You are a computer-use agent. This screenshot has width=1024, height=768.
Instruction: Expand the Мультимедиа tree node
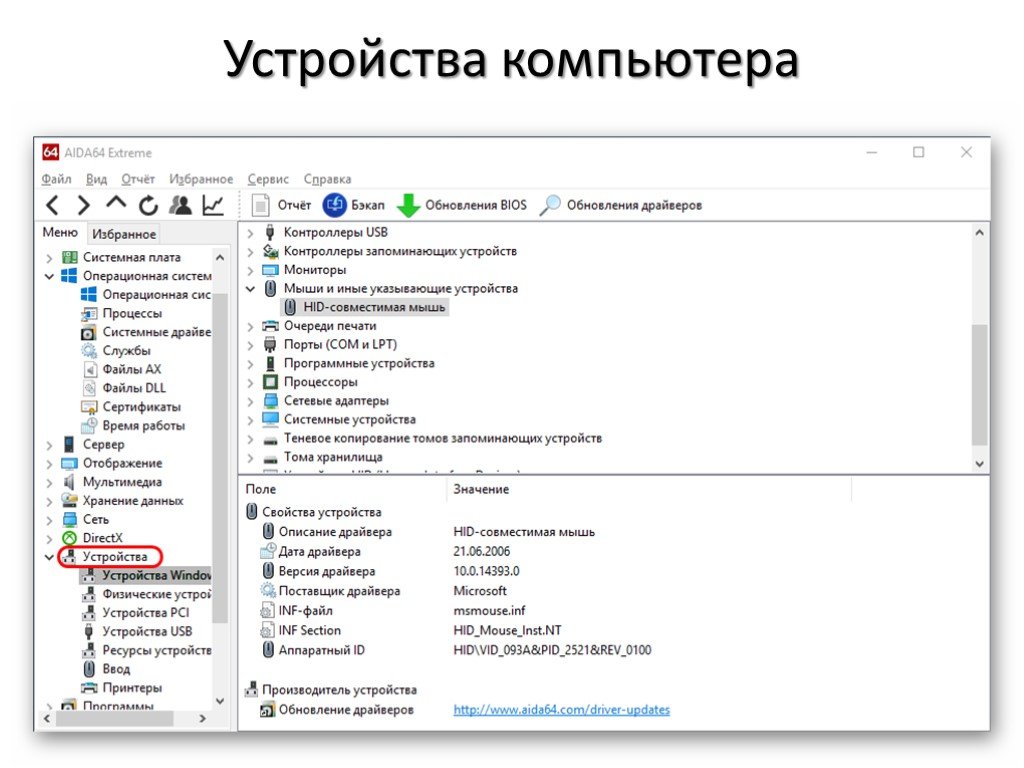(50, 483)
